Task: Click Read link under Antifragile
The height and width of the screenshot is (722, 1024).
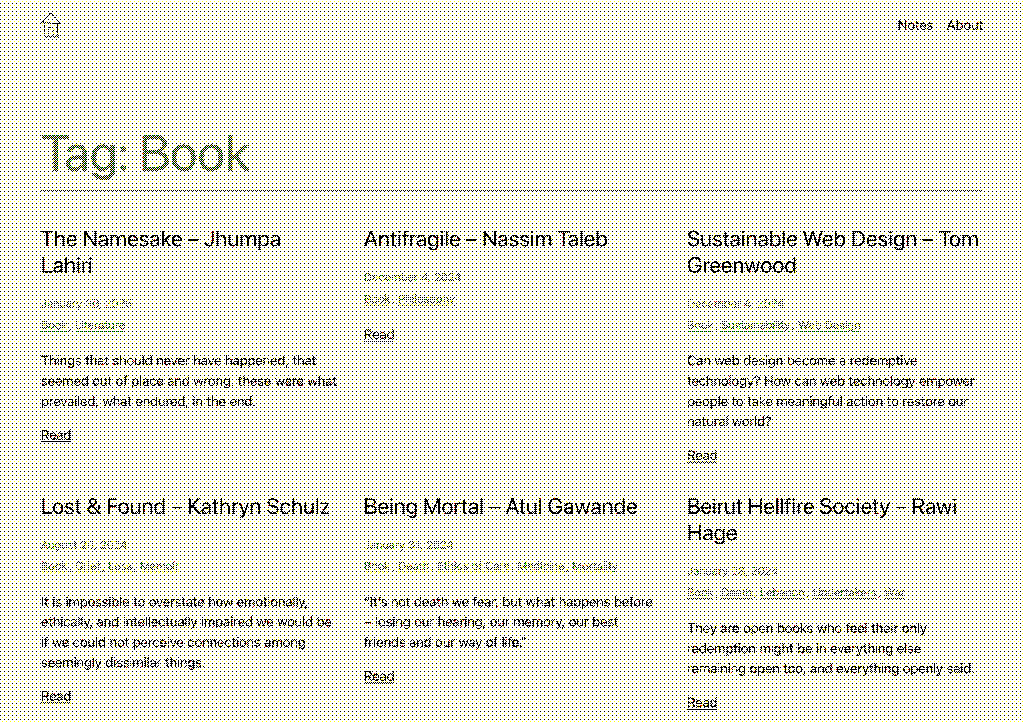Action: pyautogui.click(x=379, y=334)
